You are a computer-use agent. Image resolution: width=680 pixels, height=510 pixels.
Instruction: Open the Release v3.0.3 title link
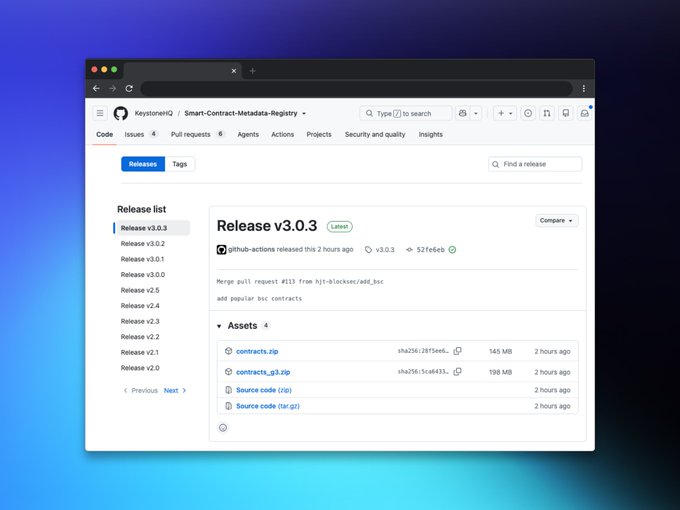click(x=267, y=226)
